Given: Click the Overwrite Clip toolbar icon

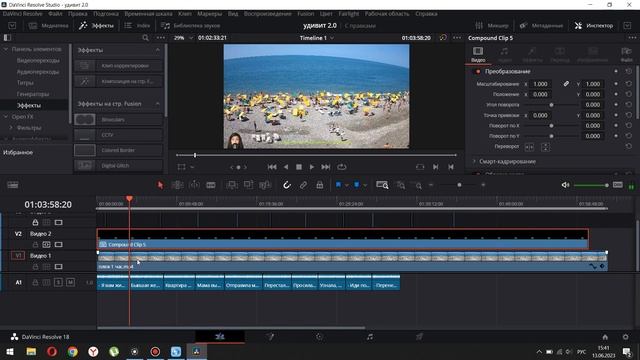Looking at the screenshot, I should [248, 185].
